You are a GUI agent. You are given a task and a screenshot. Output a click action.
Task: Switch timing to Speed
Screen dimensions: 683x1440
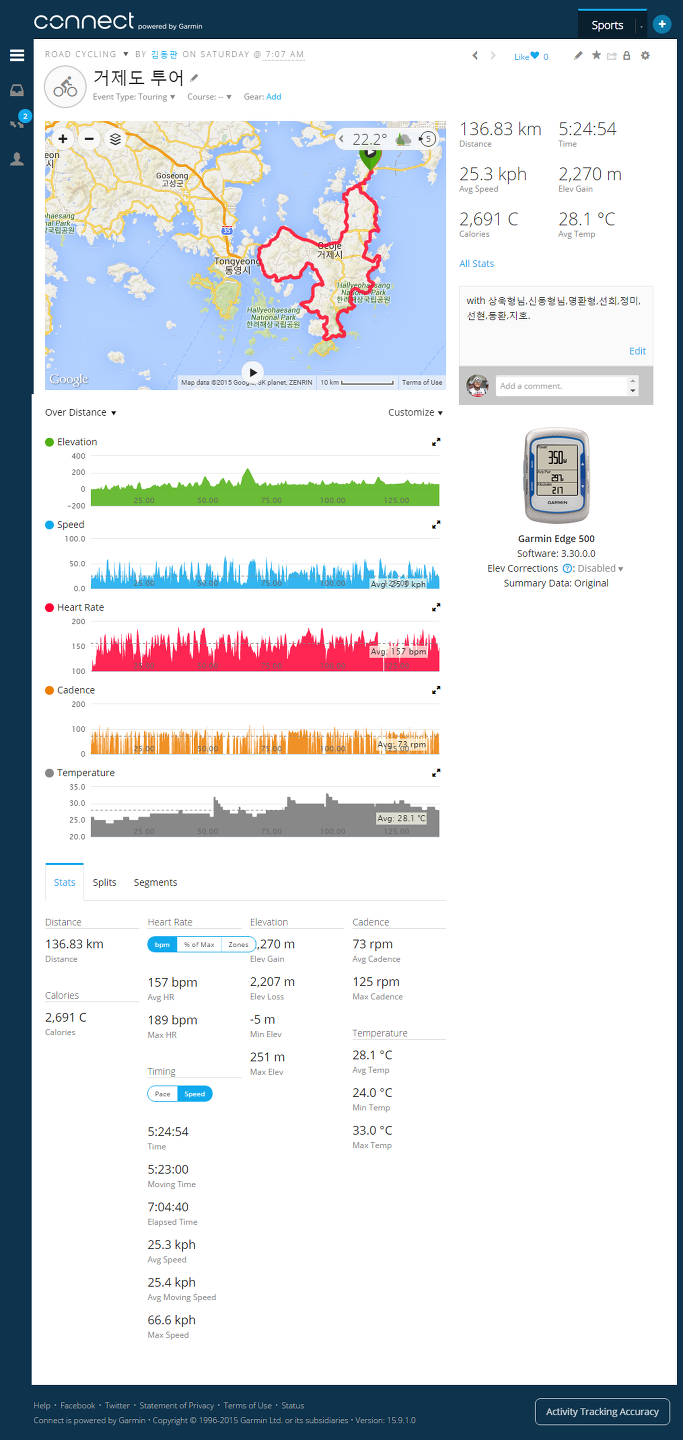tap(195, 1094)
